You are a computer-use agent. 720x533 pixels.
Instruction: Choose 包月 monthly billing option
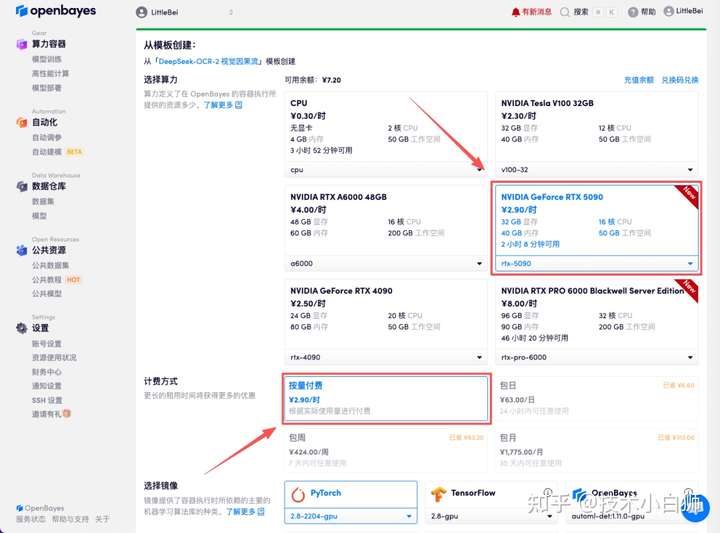point(596,450)
